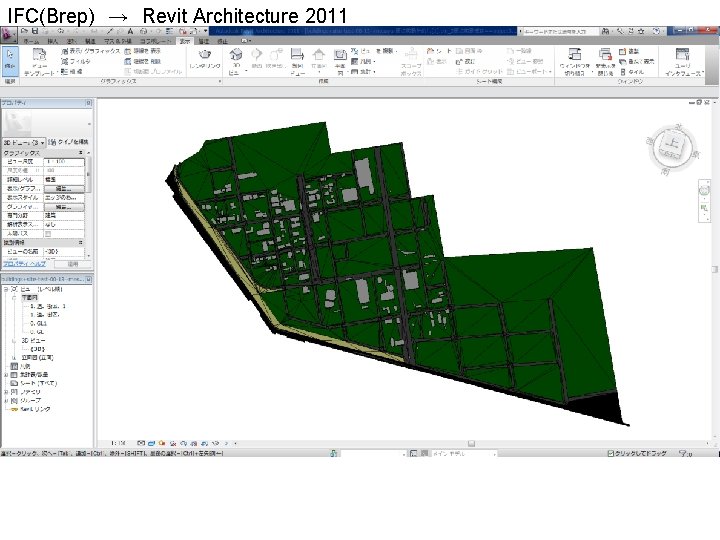
Task: Click the Visibility/Graphics Edit button in Properties
Action: pos(64,189)
